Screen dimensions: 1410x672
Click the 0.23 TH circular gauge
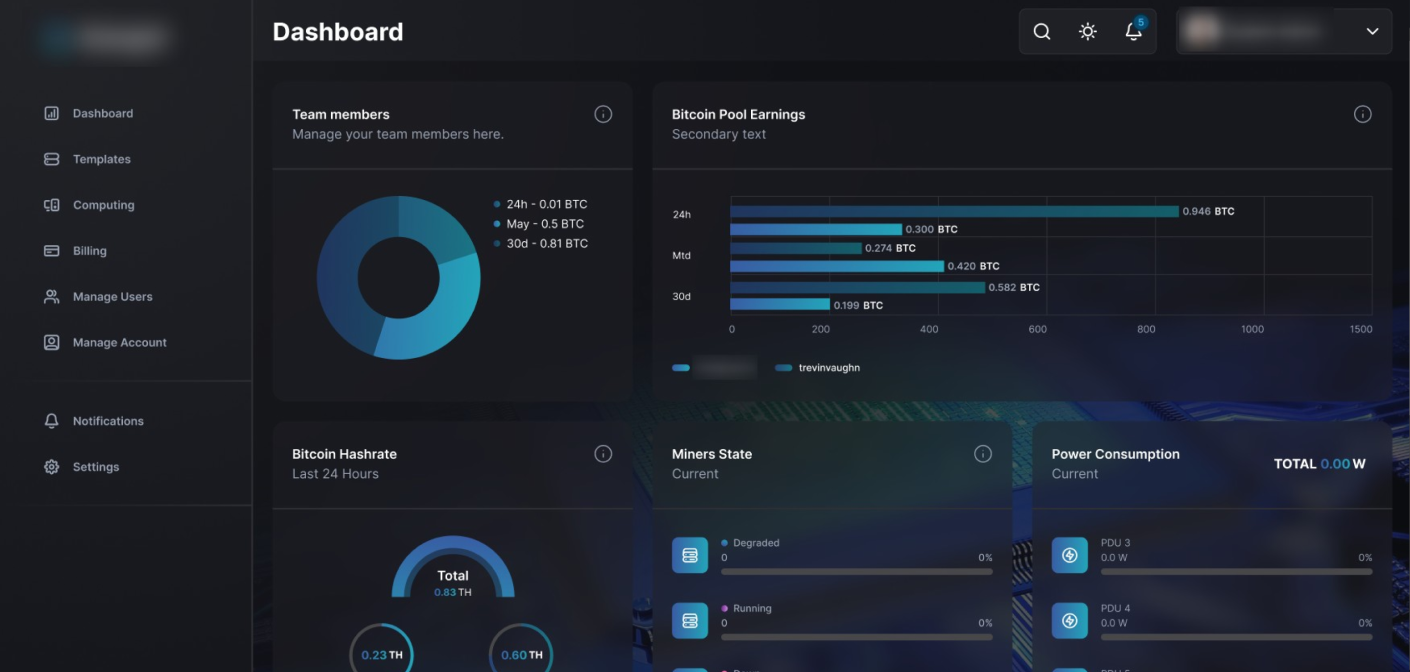point(381,650)
